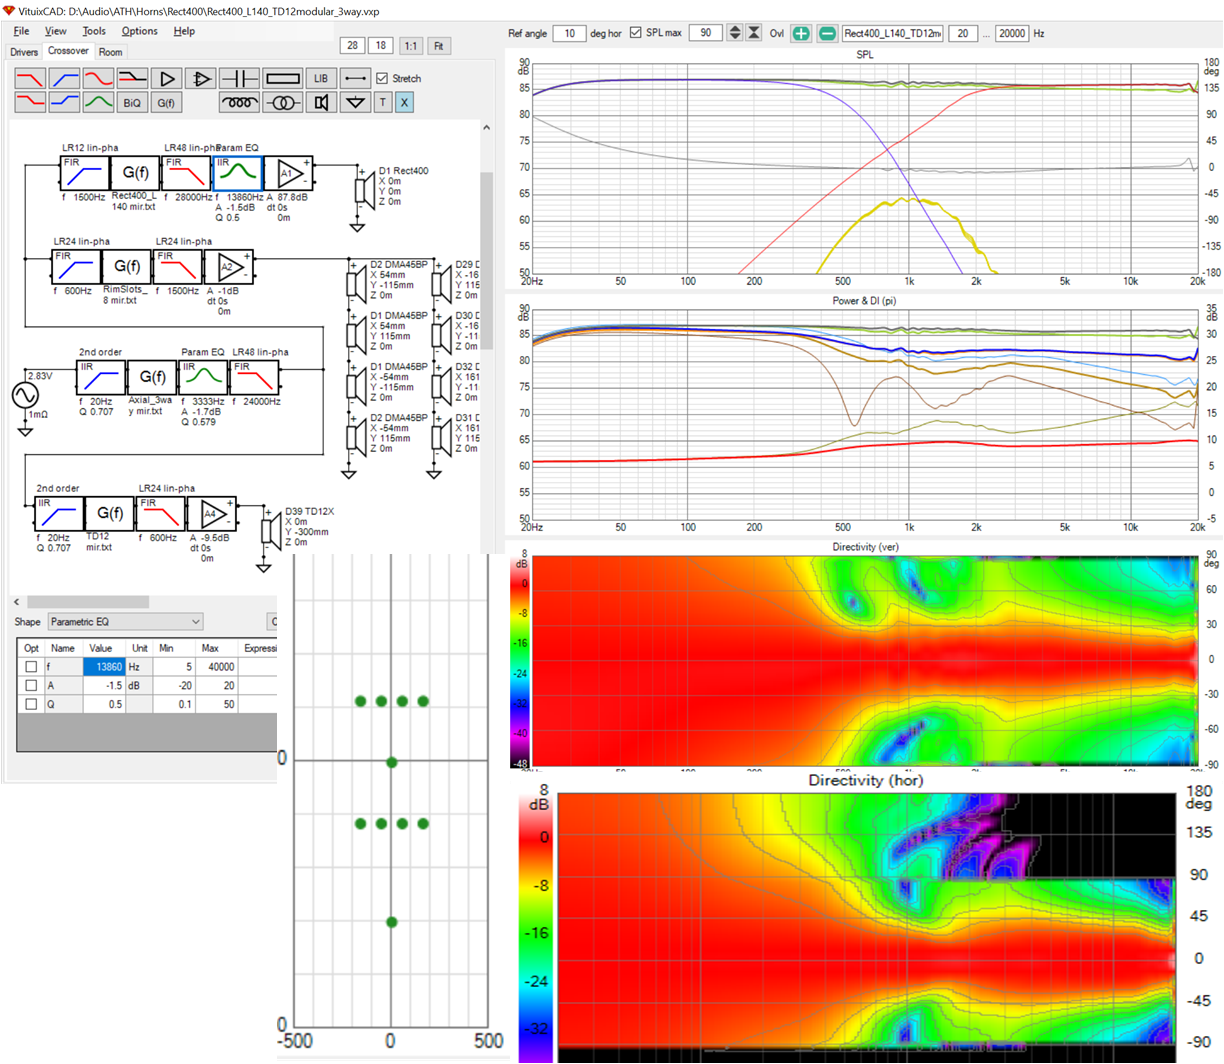Select the red S-curve filter block tool
Image resolution: width=1224 pixels, height=1064 pixels.
click(98, 78)
